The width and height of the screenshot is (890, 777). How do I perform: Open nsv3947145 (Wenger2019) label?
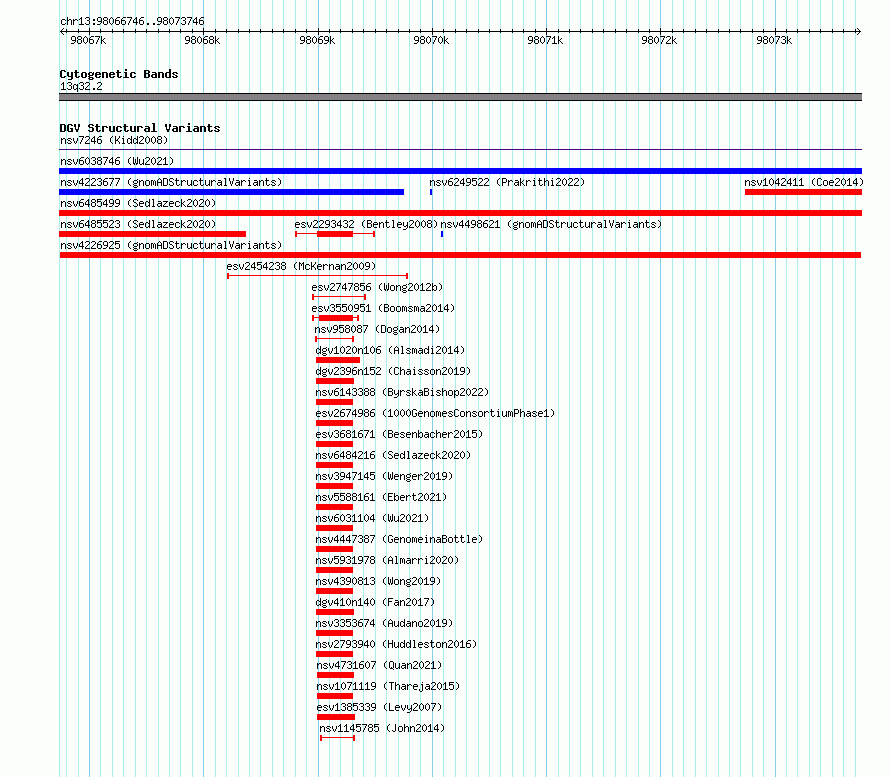[x=384, y=476]
